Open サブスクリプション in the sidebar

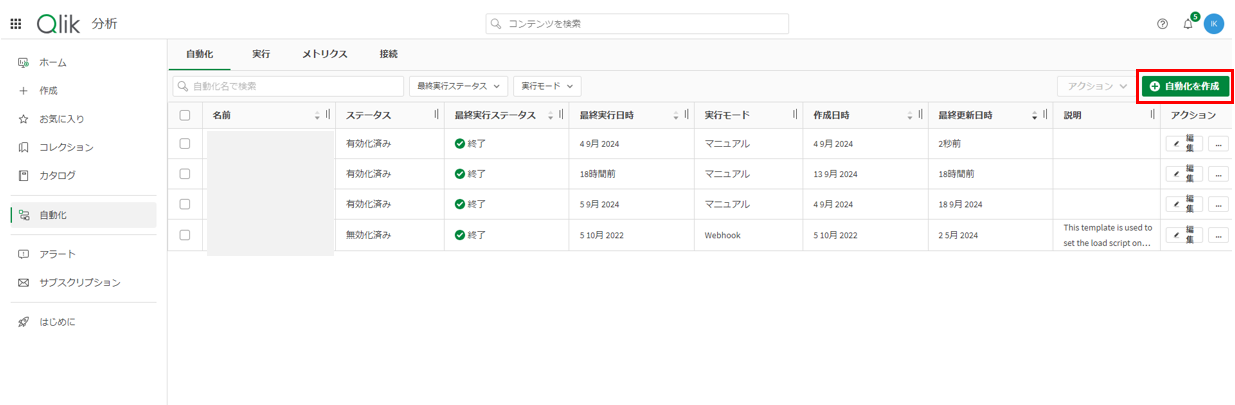[x=84, y=282]
